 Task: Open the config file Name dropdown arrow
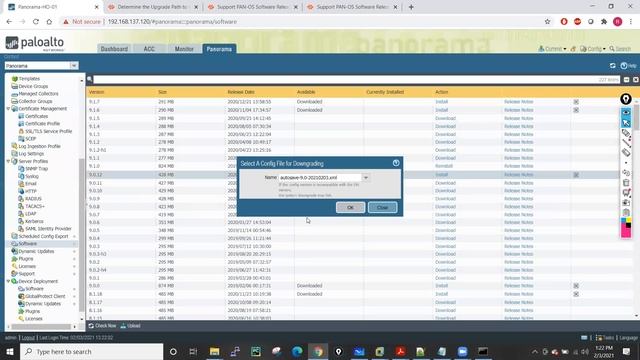pos(366,178)
